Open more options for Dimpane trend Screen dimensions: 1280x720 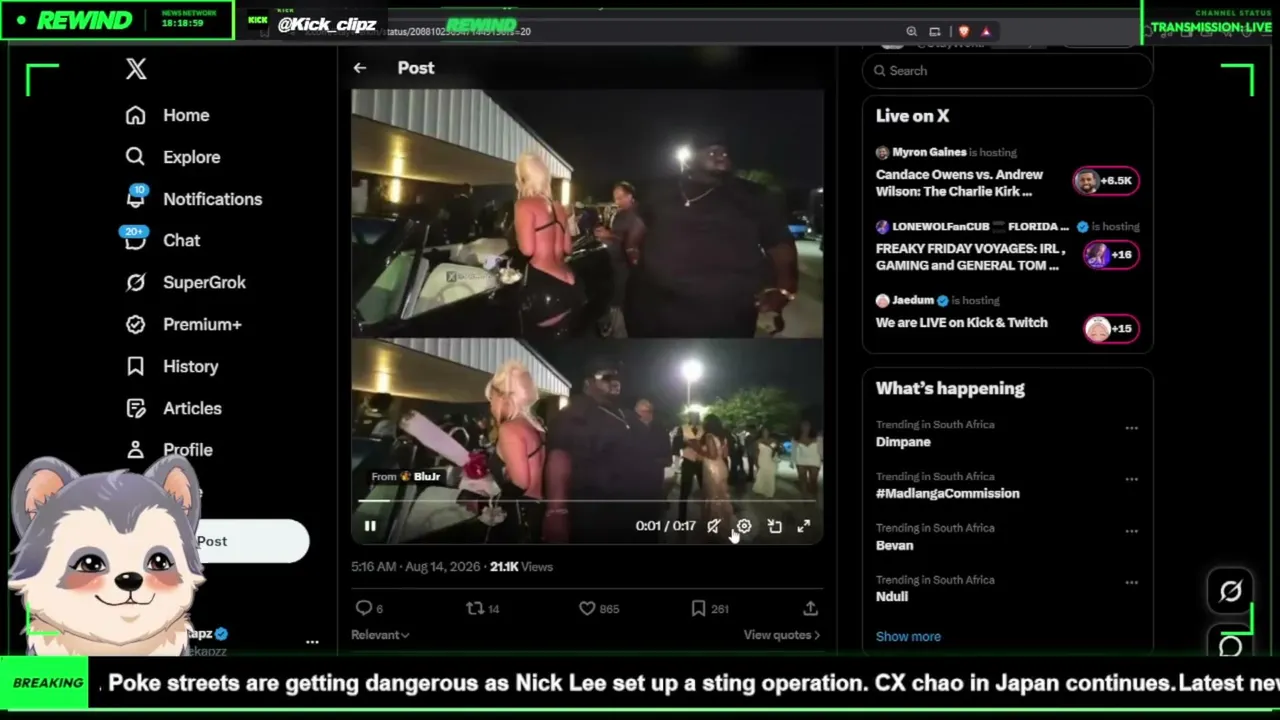click(1131, 428)
